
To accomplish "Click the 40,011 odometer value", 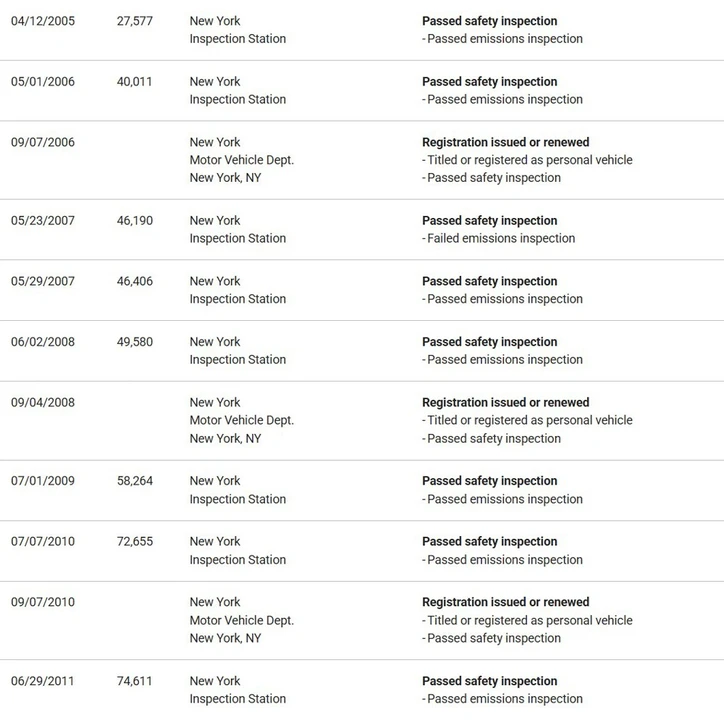I will pos(134,81).
